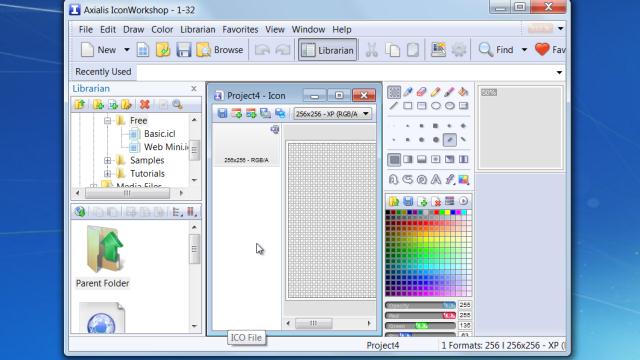Click the Undo arrow in main toolbar
The width and height of the screenshot is (640, 360).
coord(262,50)
